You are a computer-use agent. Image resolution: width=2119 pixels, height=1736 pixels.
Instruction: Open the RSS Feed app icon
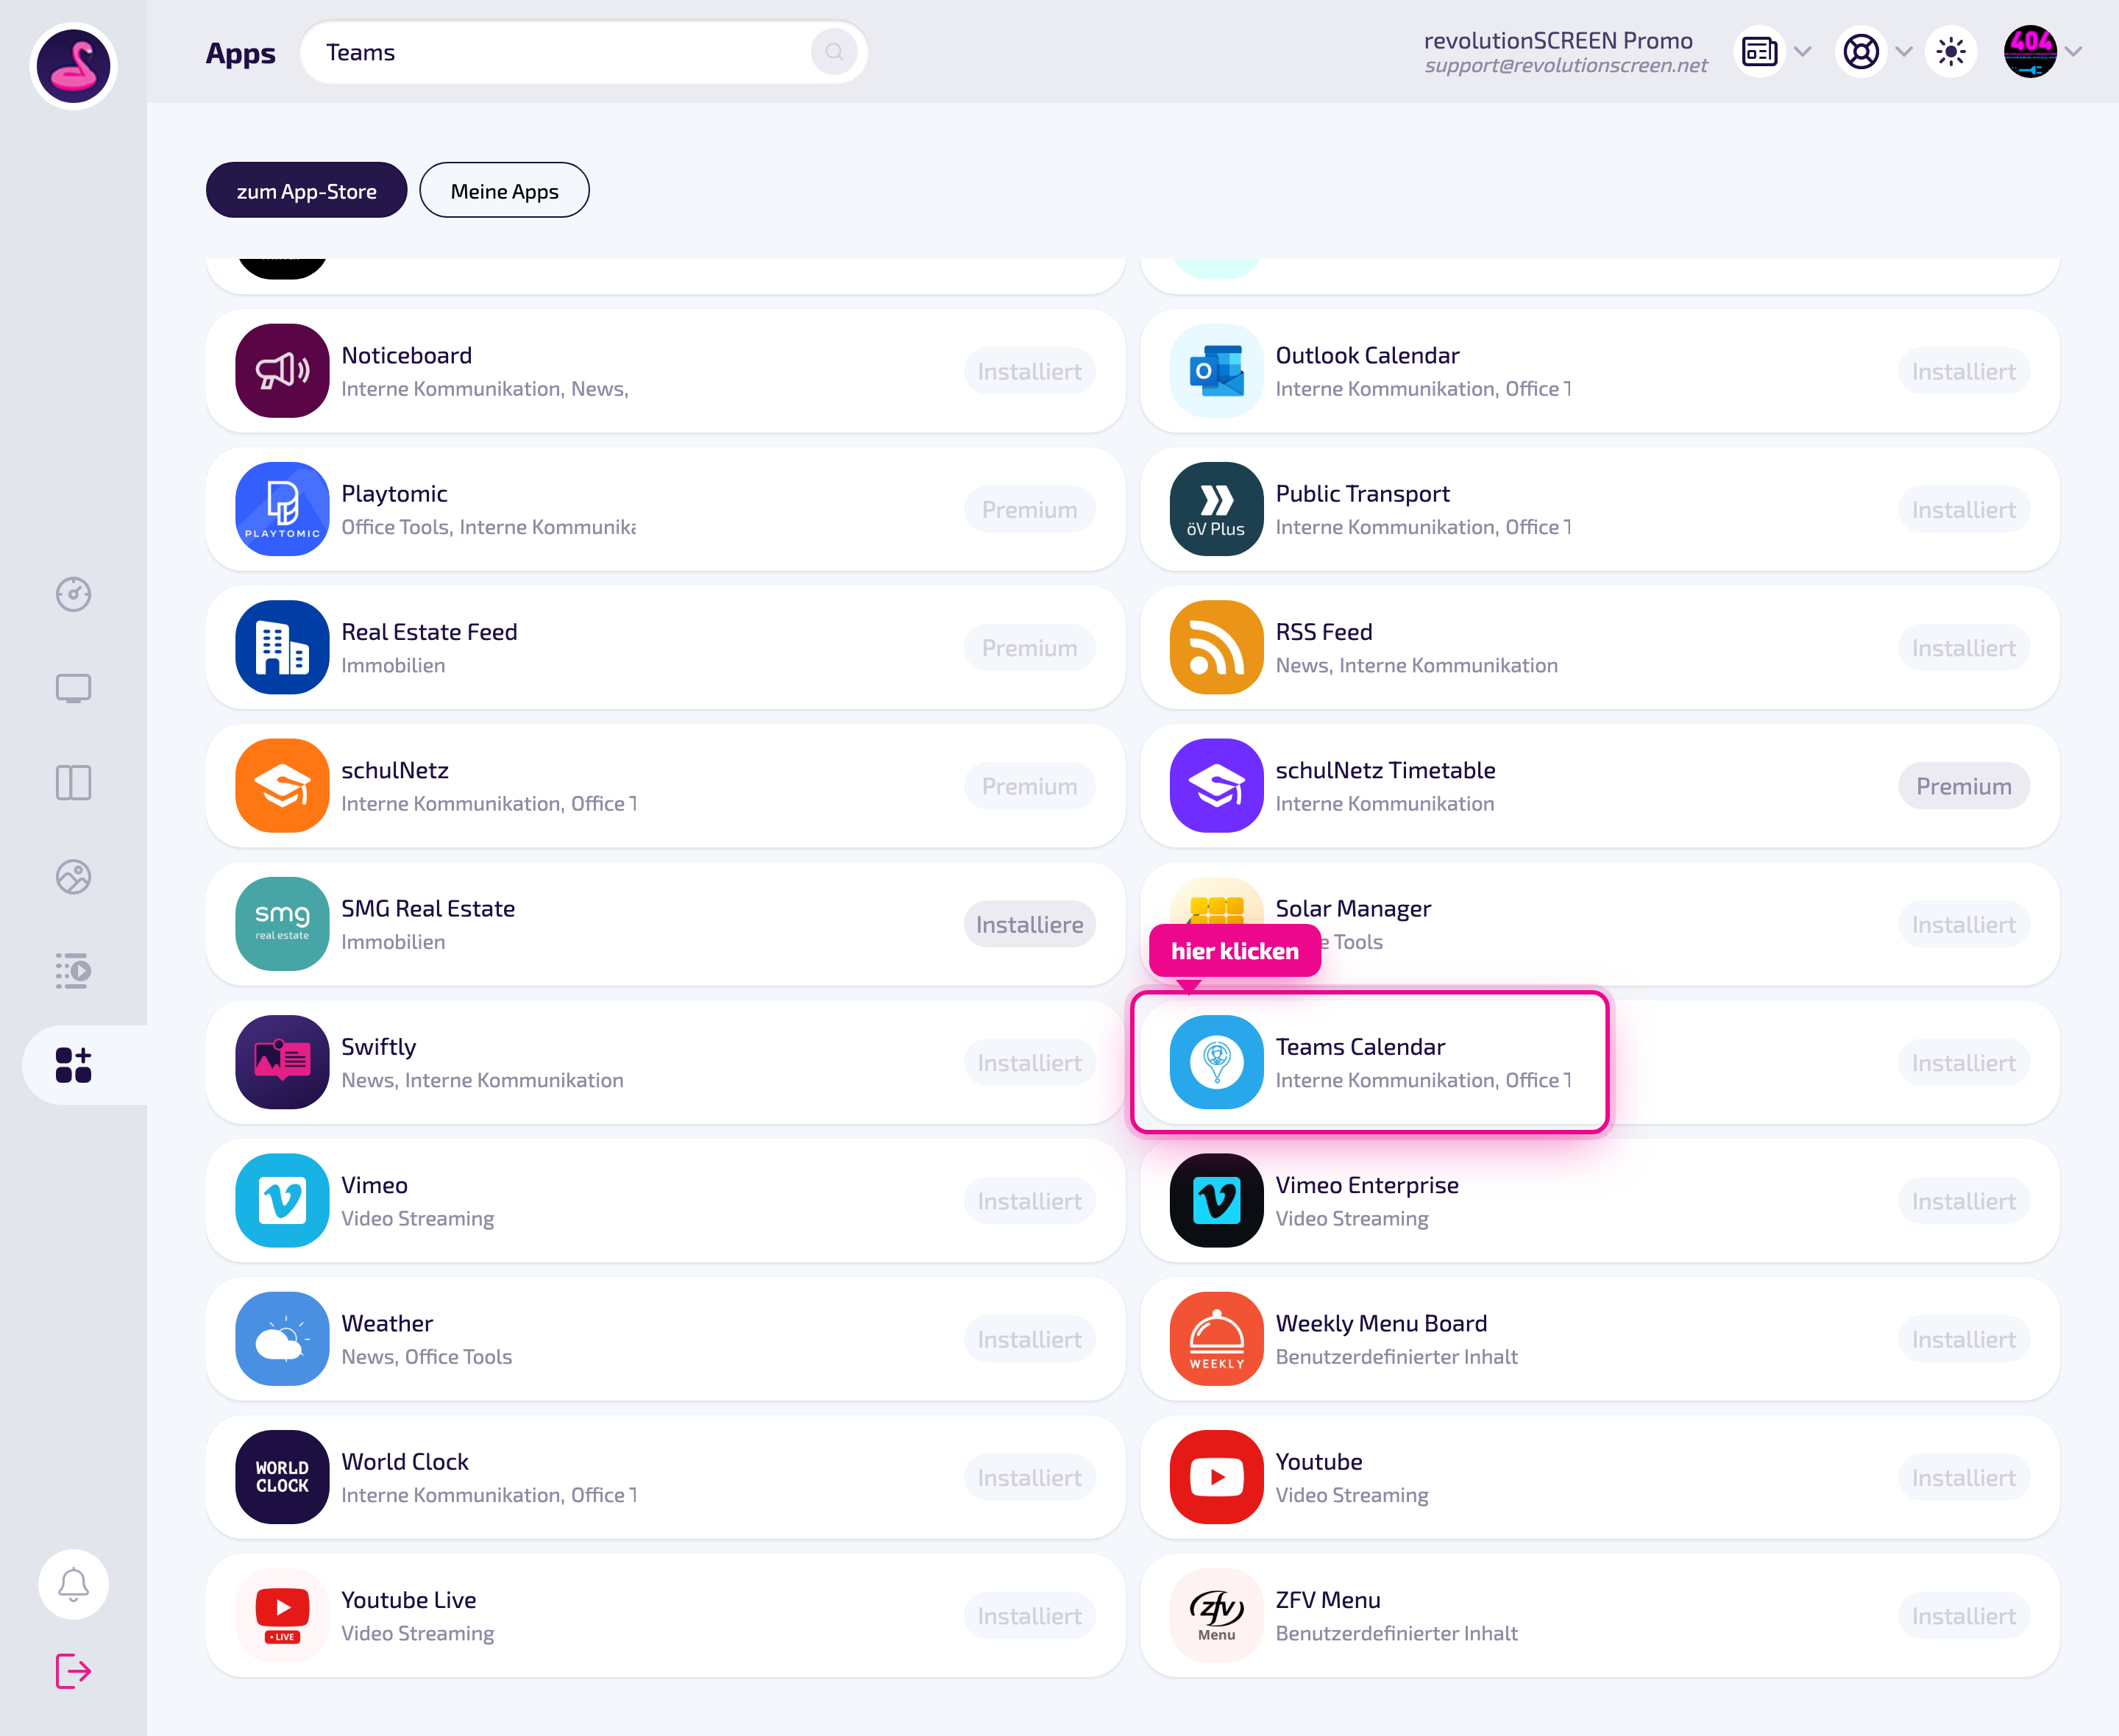pyautogui.click(x=1216, y=647)
